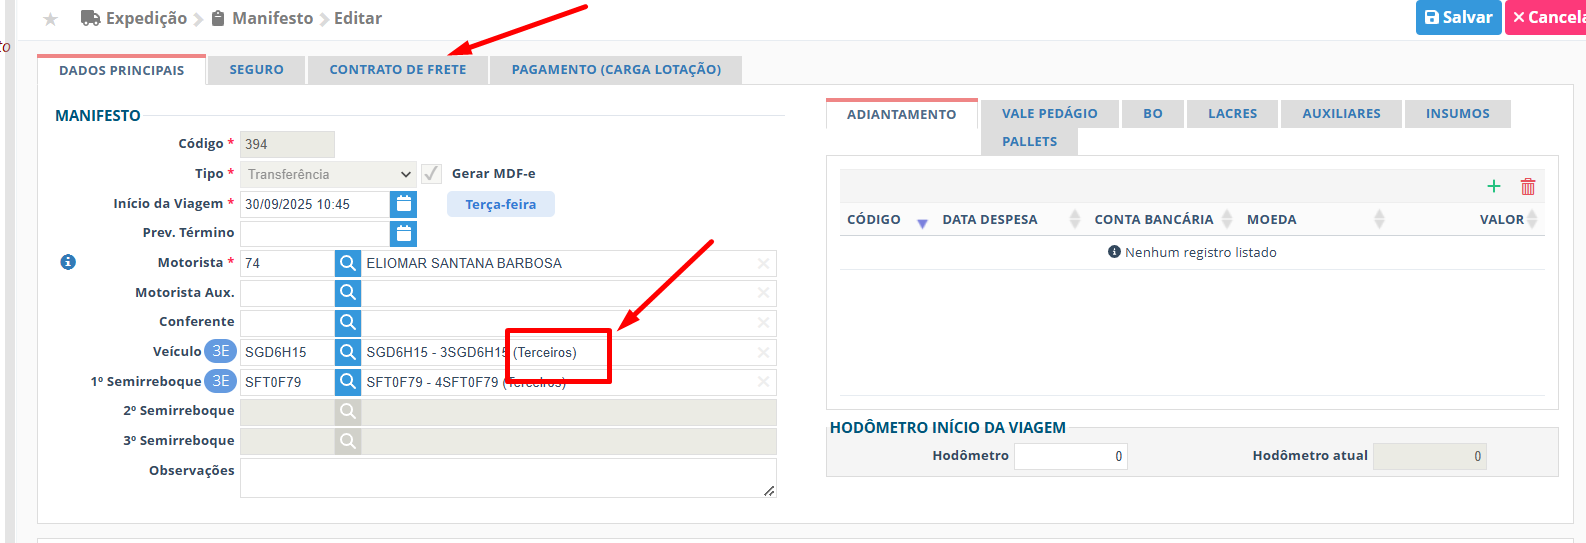The width and height of the screenshot is (1586, 543).
Task: Open calendar for Prev. Término
Action: [403, 233]
